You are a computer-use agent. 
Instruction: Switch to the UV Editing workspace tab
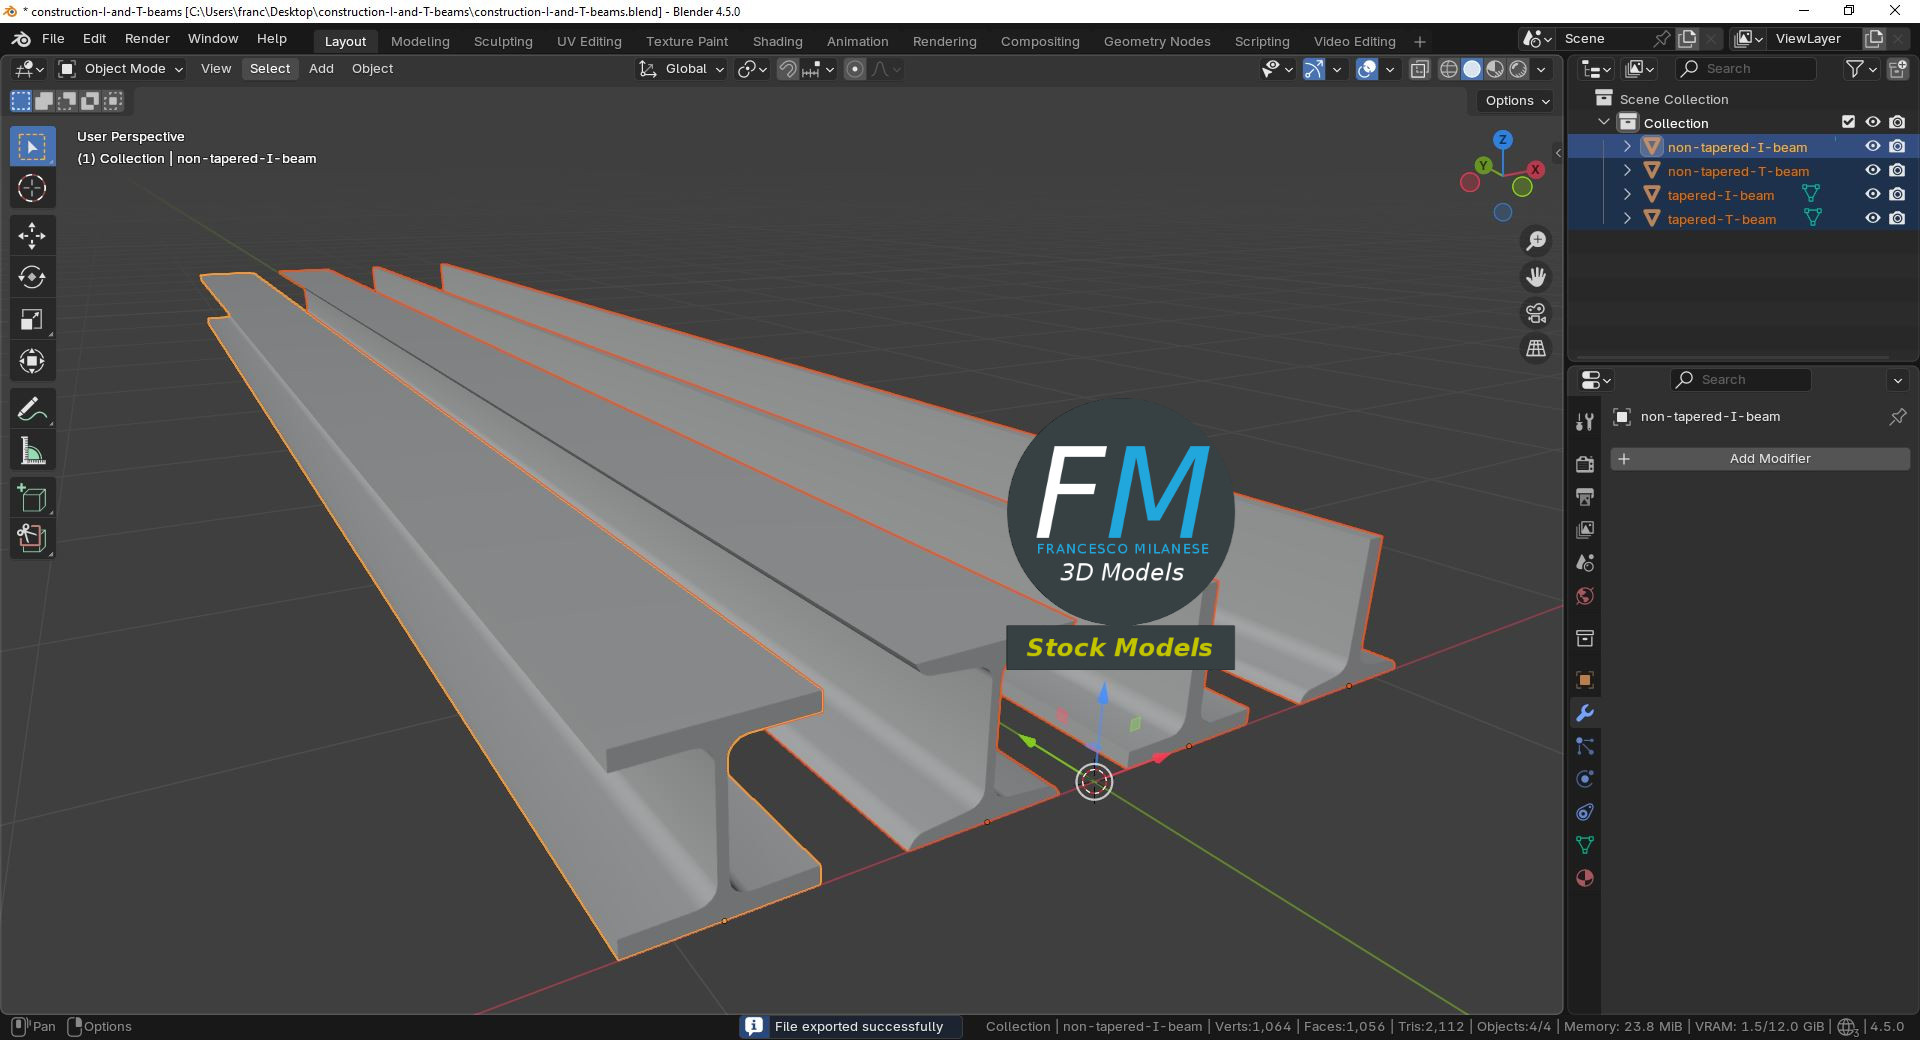coord(589,41)
